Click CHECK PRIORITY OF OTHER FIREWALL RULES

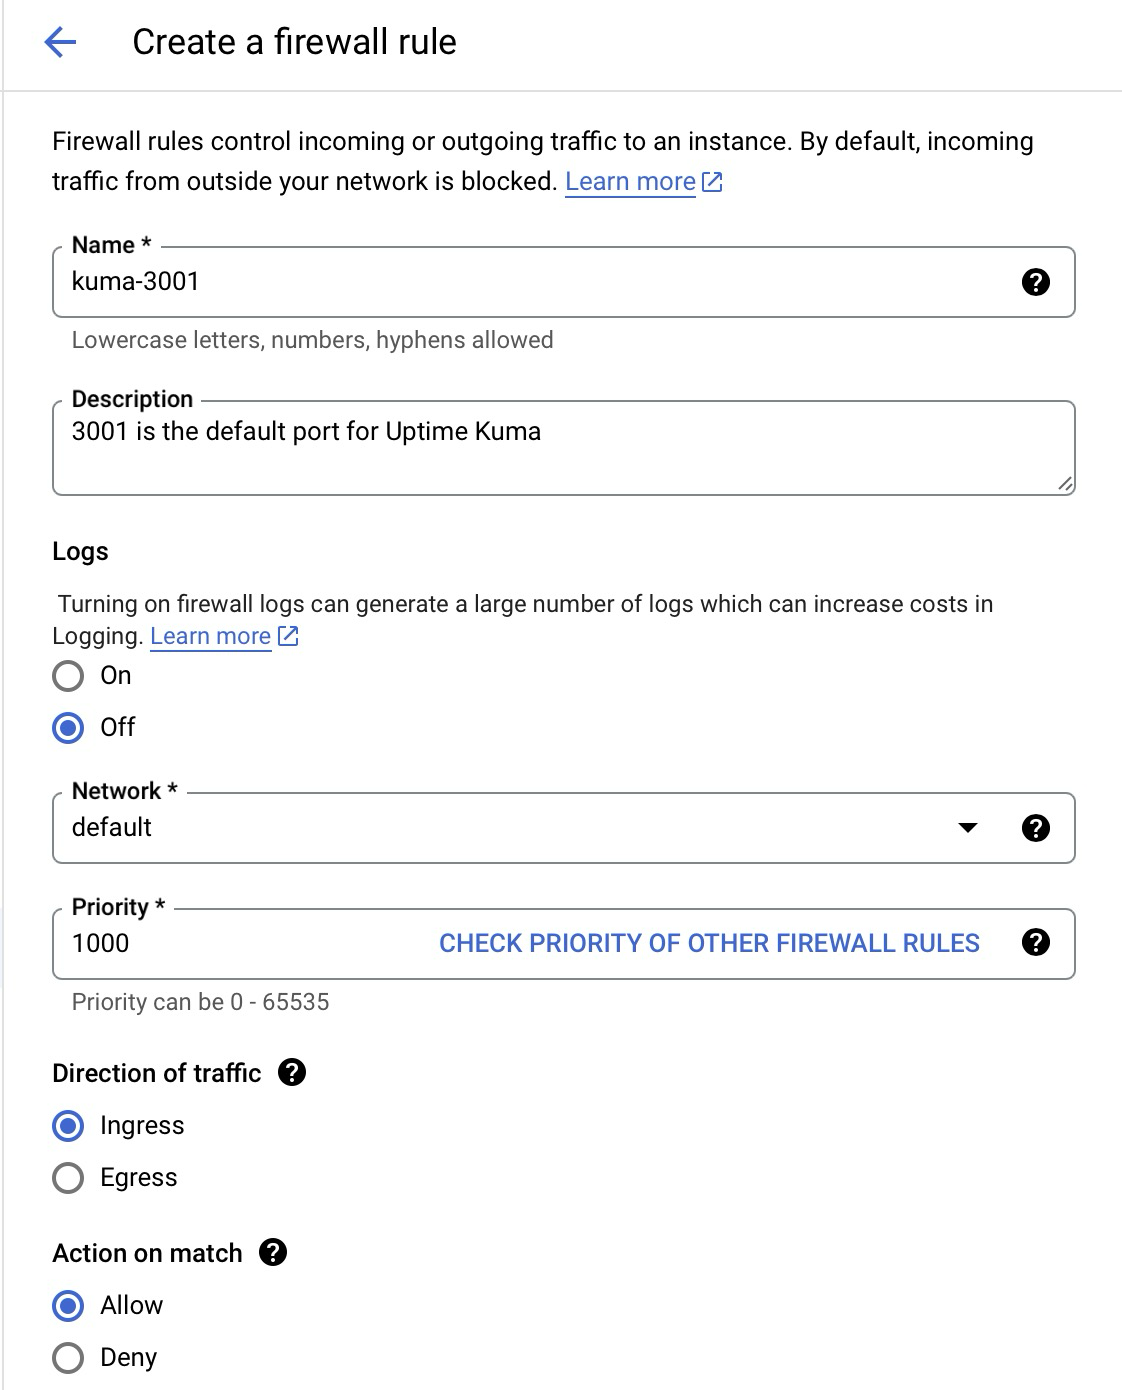pyautogui.click(x=708, y=942)
